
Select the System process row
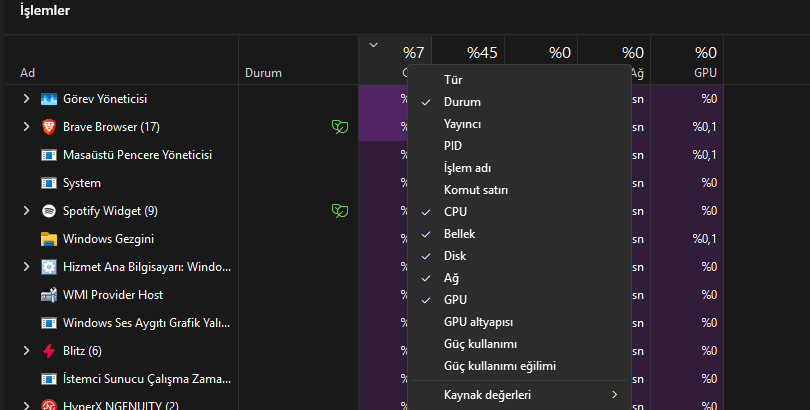click(x=82, y=183)
